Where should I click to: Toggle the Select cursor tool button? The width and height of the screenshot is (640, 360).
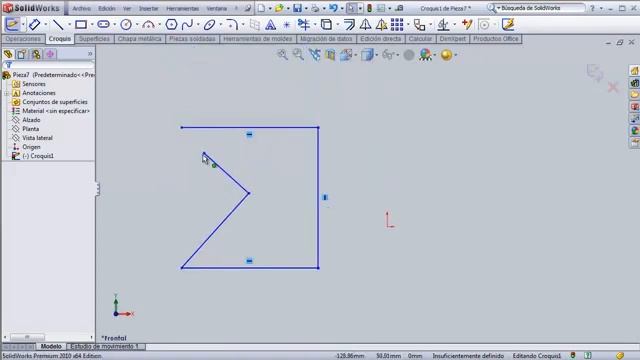point(351,8)
